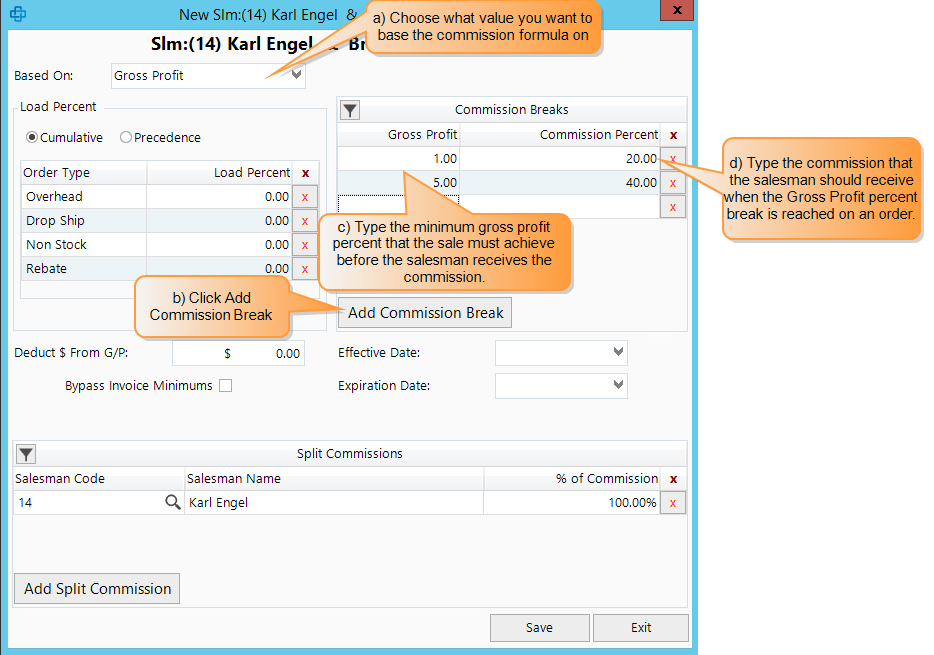The image size is (934, 655).
Task: Click the Add Split Commission button
Action: [96, 588]
